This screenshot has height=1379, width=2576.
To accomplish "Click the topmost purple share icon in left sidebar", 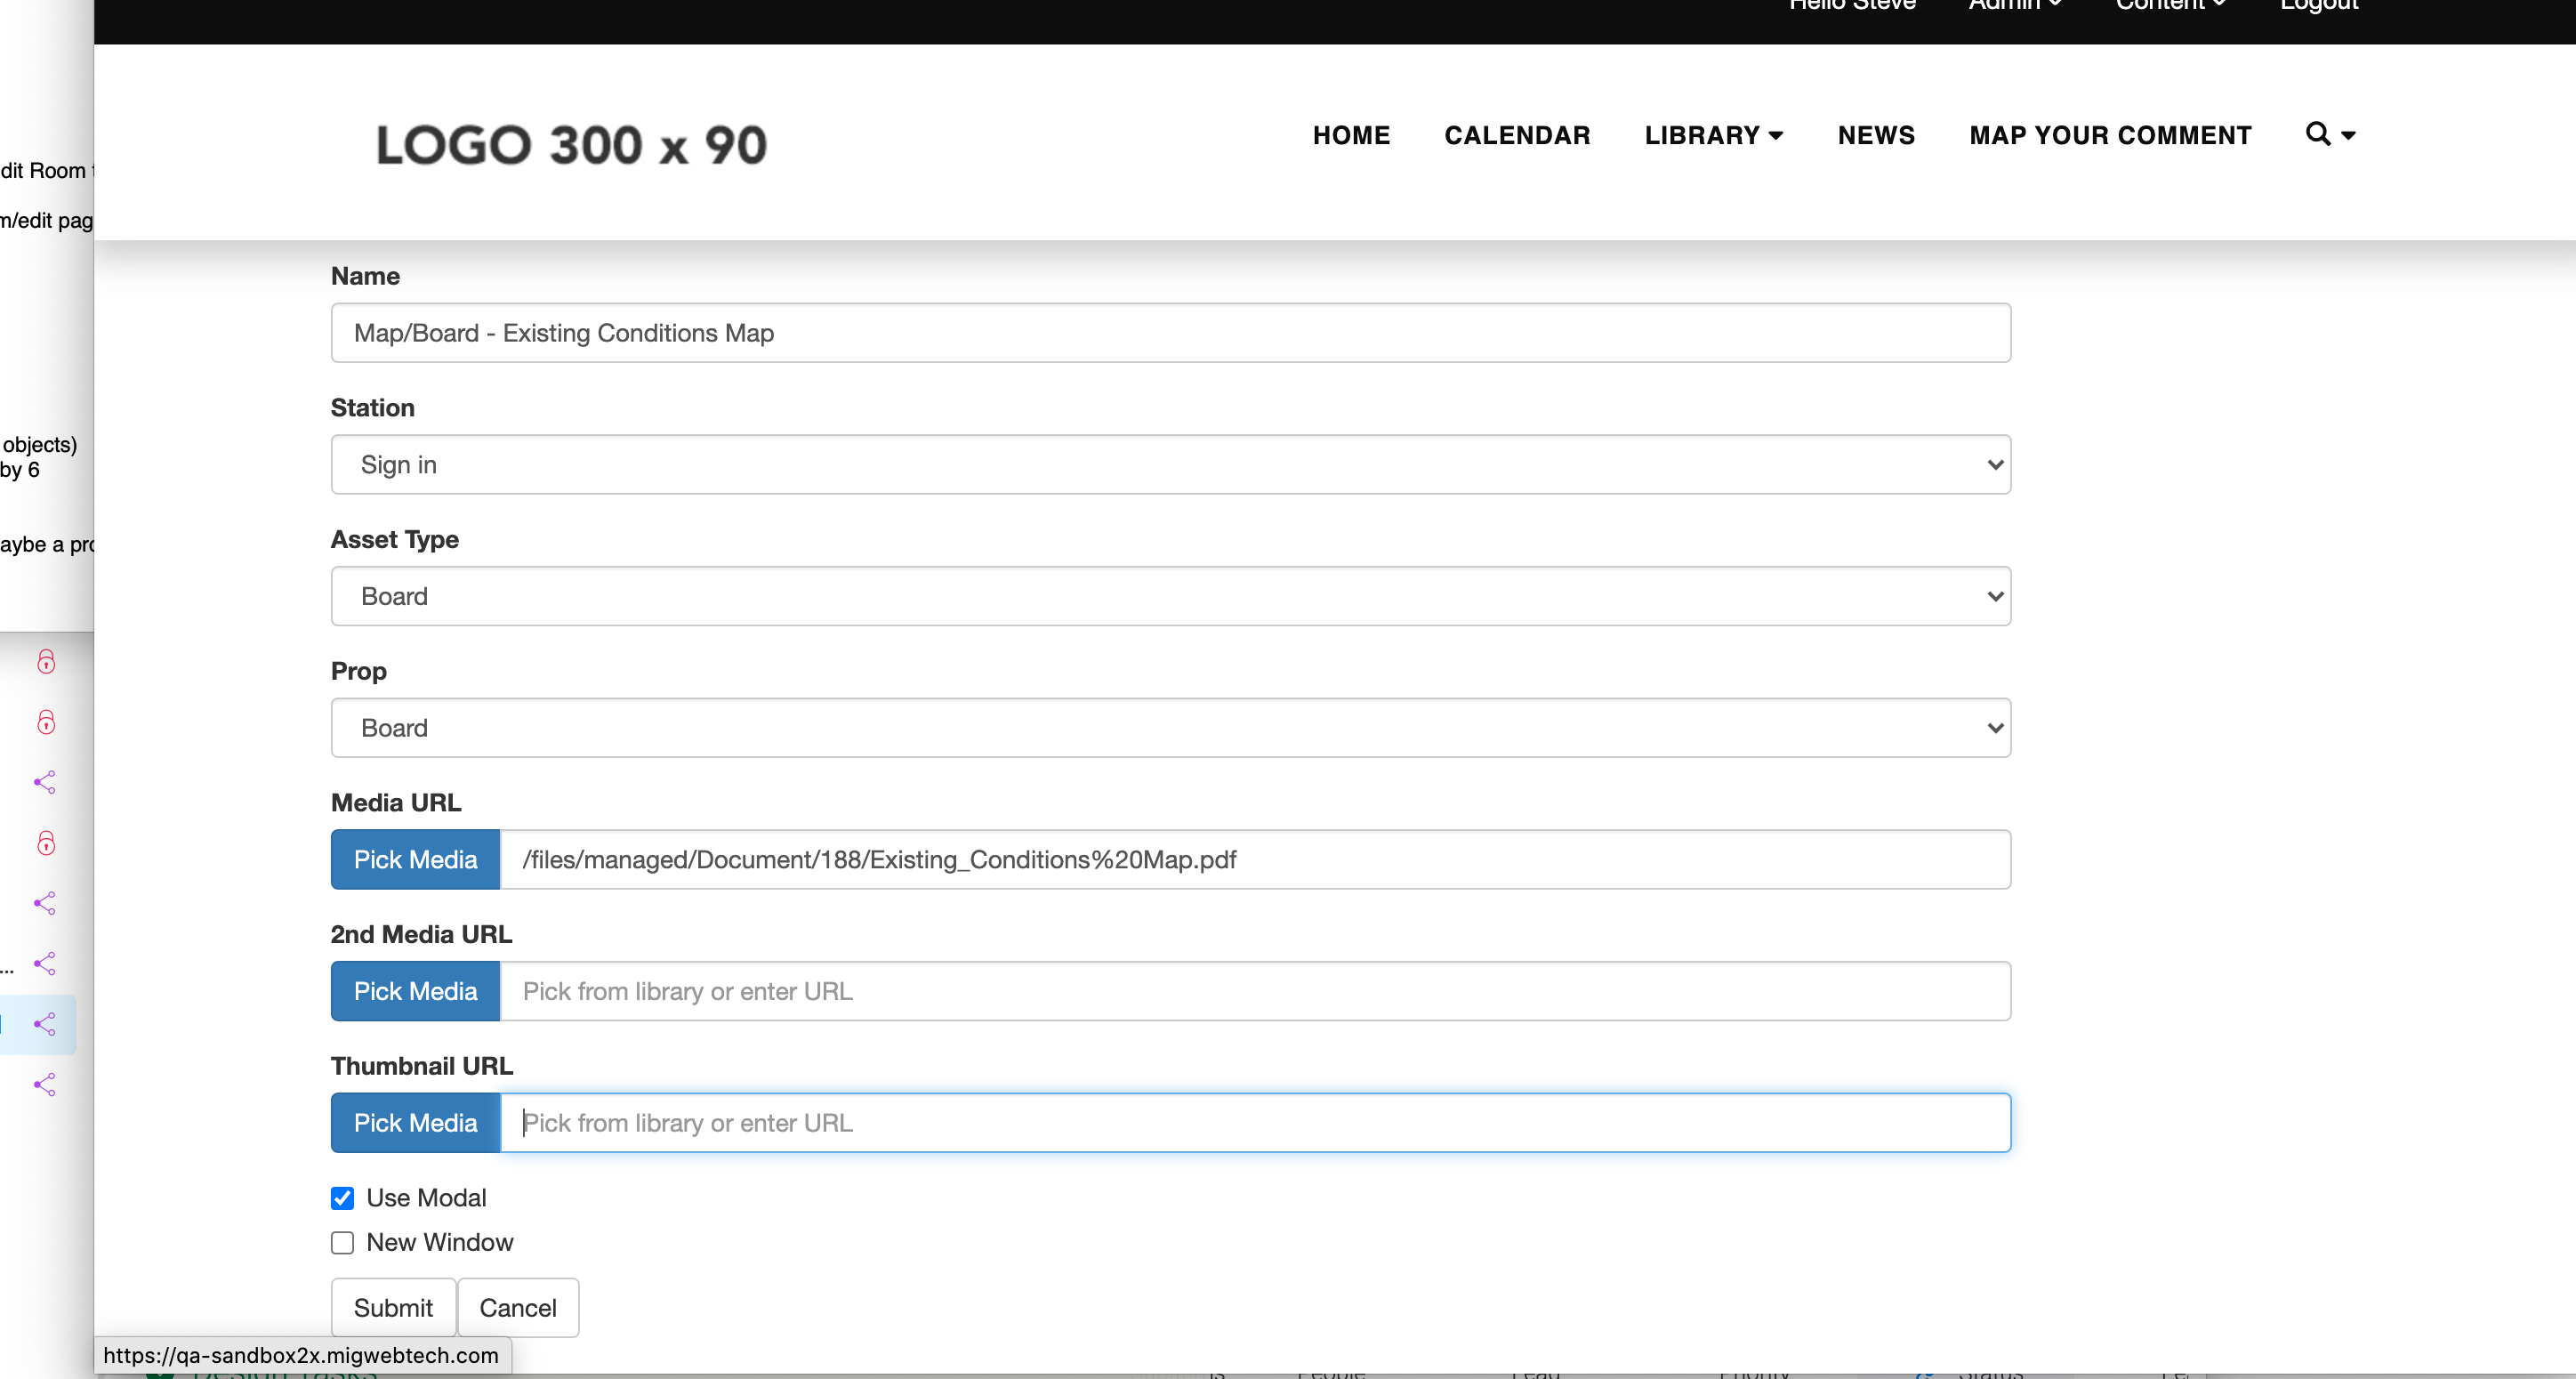I will [45, 782].
